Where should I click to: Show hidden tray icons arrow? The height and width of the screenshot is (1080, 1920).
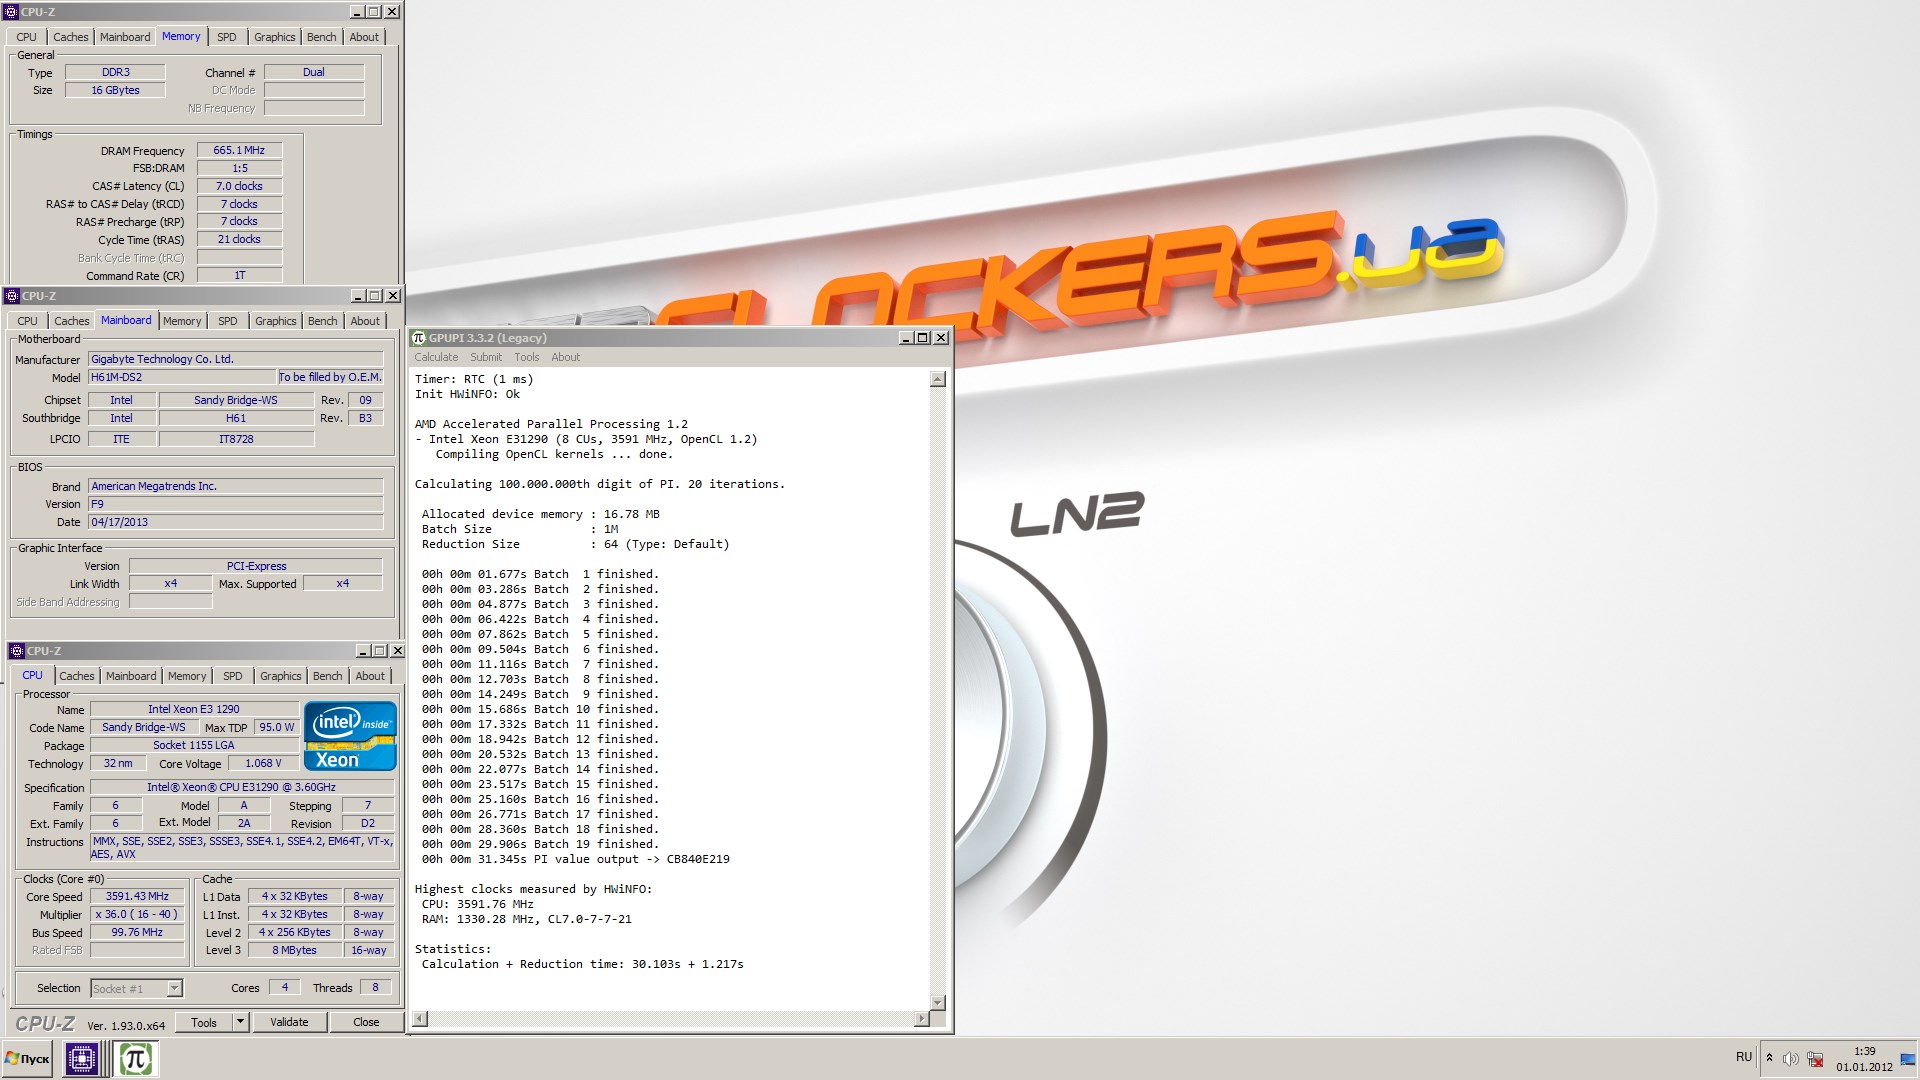(1769, 1058)
